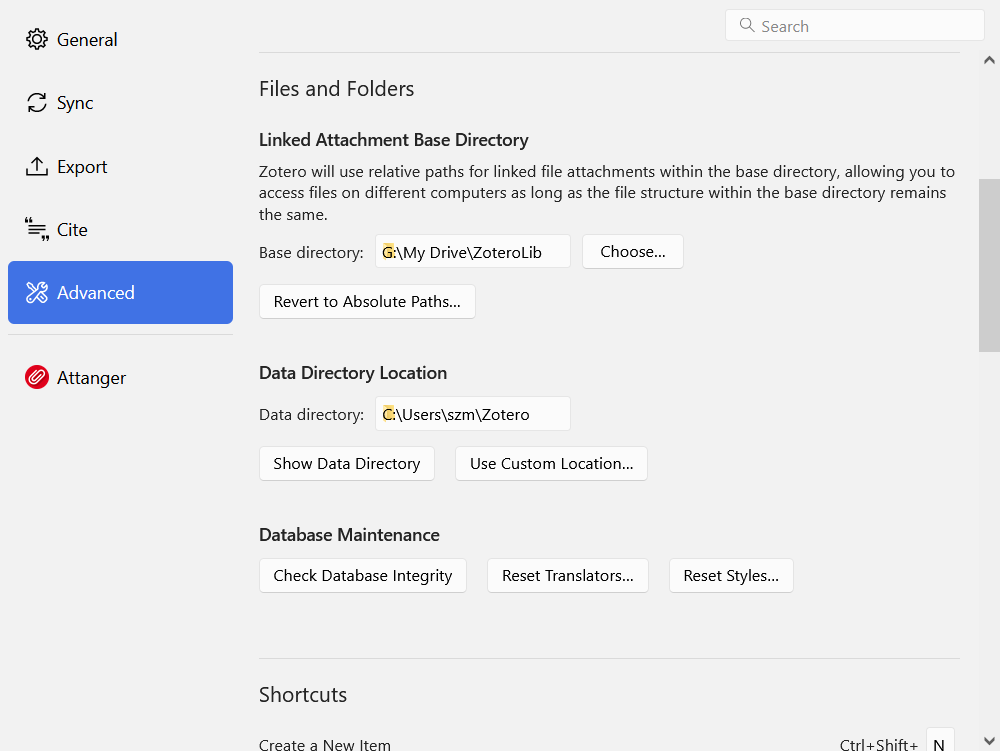Image resolution: width=1000 pixels, height=751 pixels.
Task: Click the Sync arrows icon
Action: pyautogui.click(x=36, y=103)
